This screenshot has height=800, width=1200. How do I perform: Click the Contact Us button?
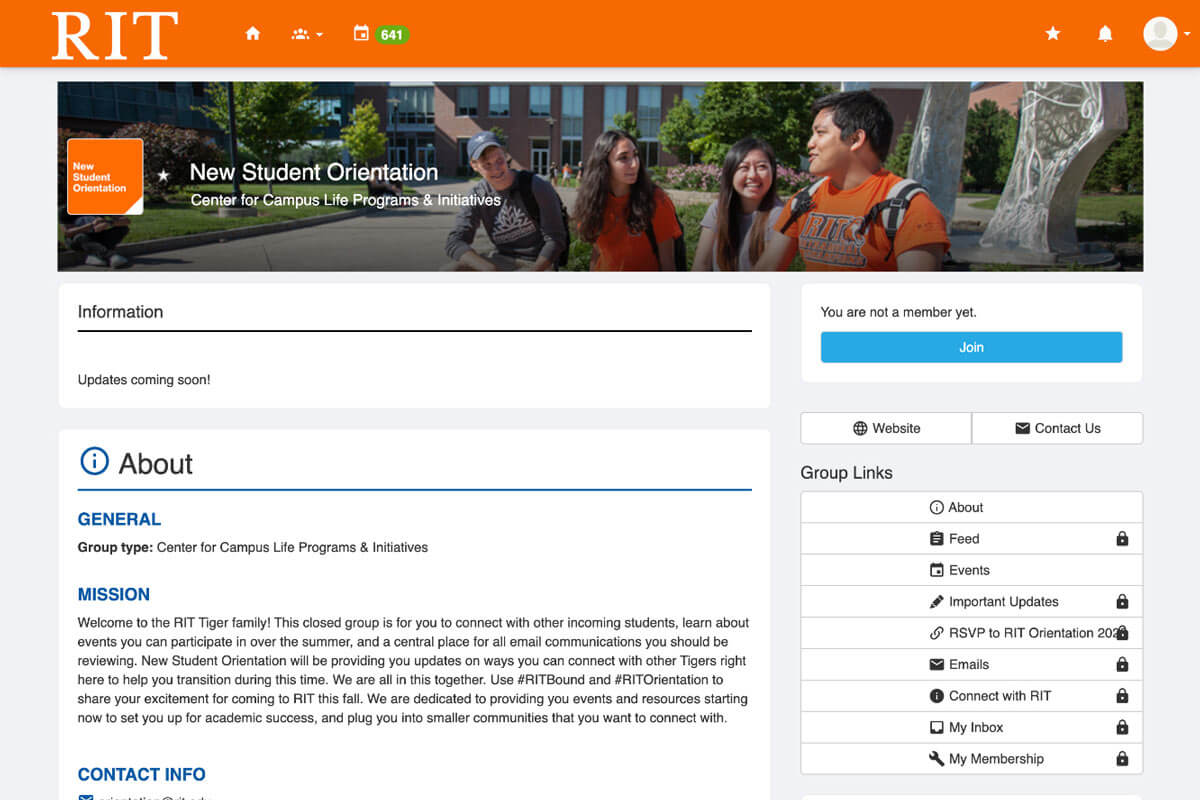pyautogui.click(x=1057, y=428)
